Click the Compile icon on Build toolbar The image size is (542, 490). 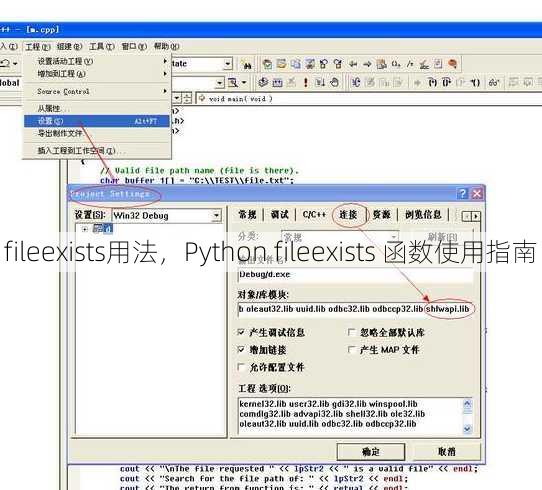(x=263, y=82)
